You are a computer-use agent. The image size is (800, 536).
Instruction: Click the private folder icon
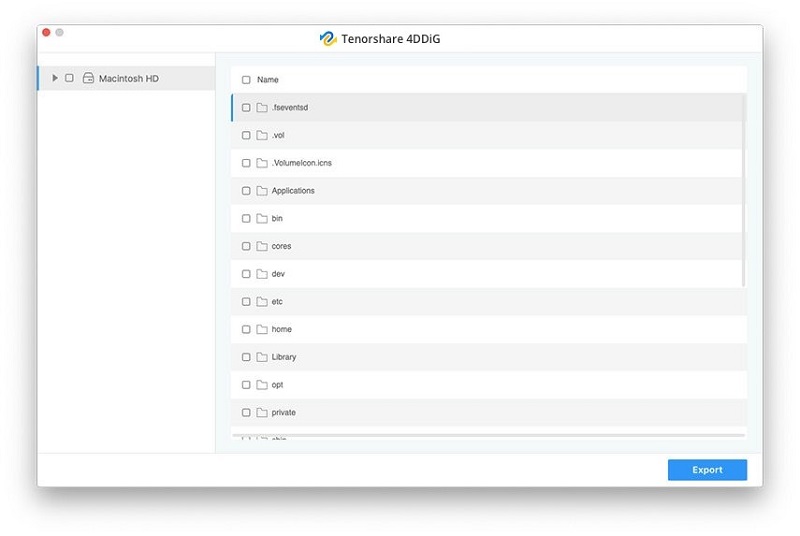tap(261, 412)
